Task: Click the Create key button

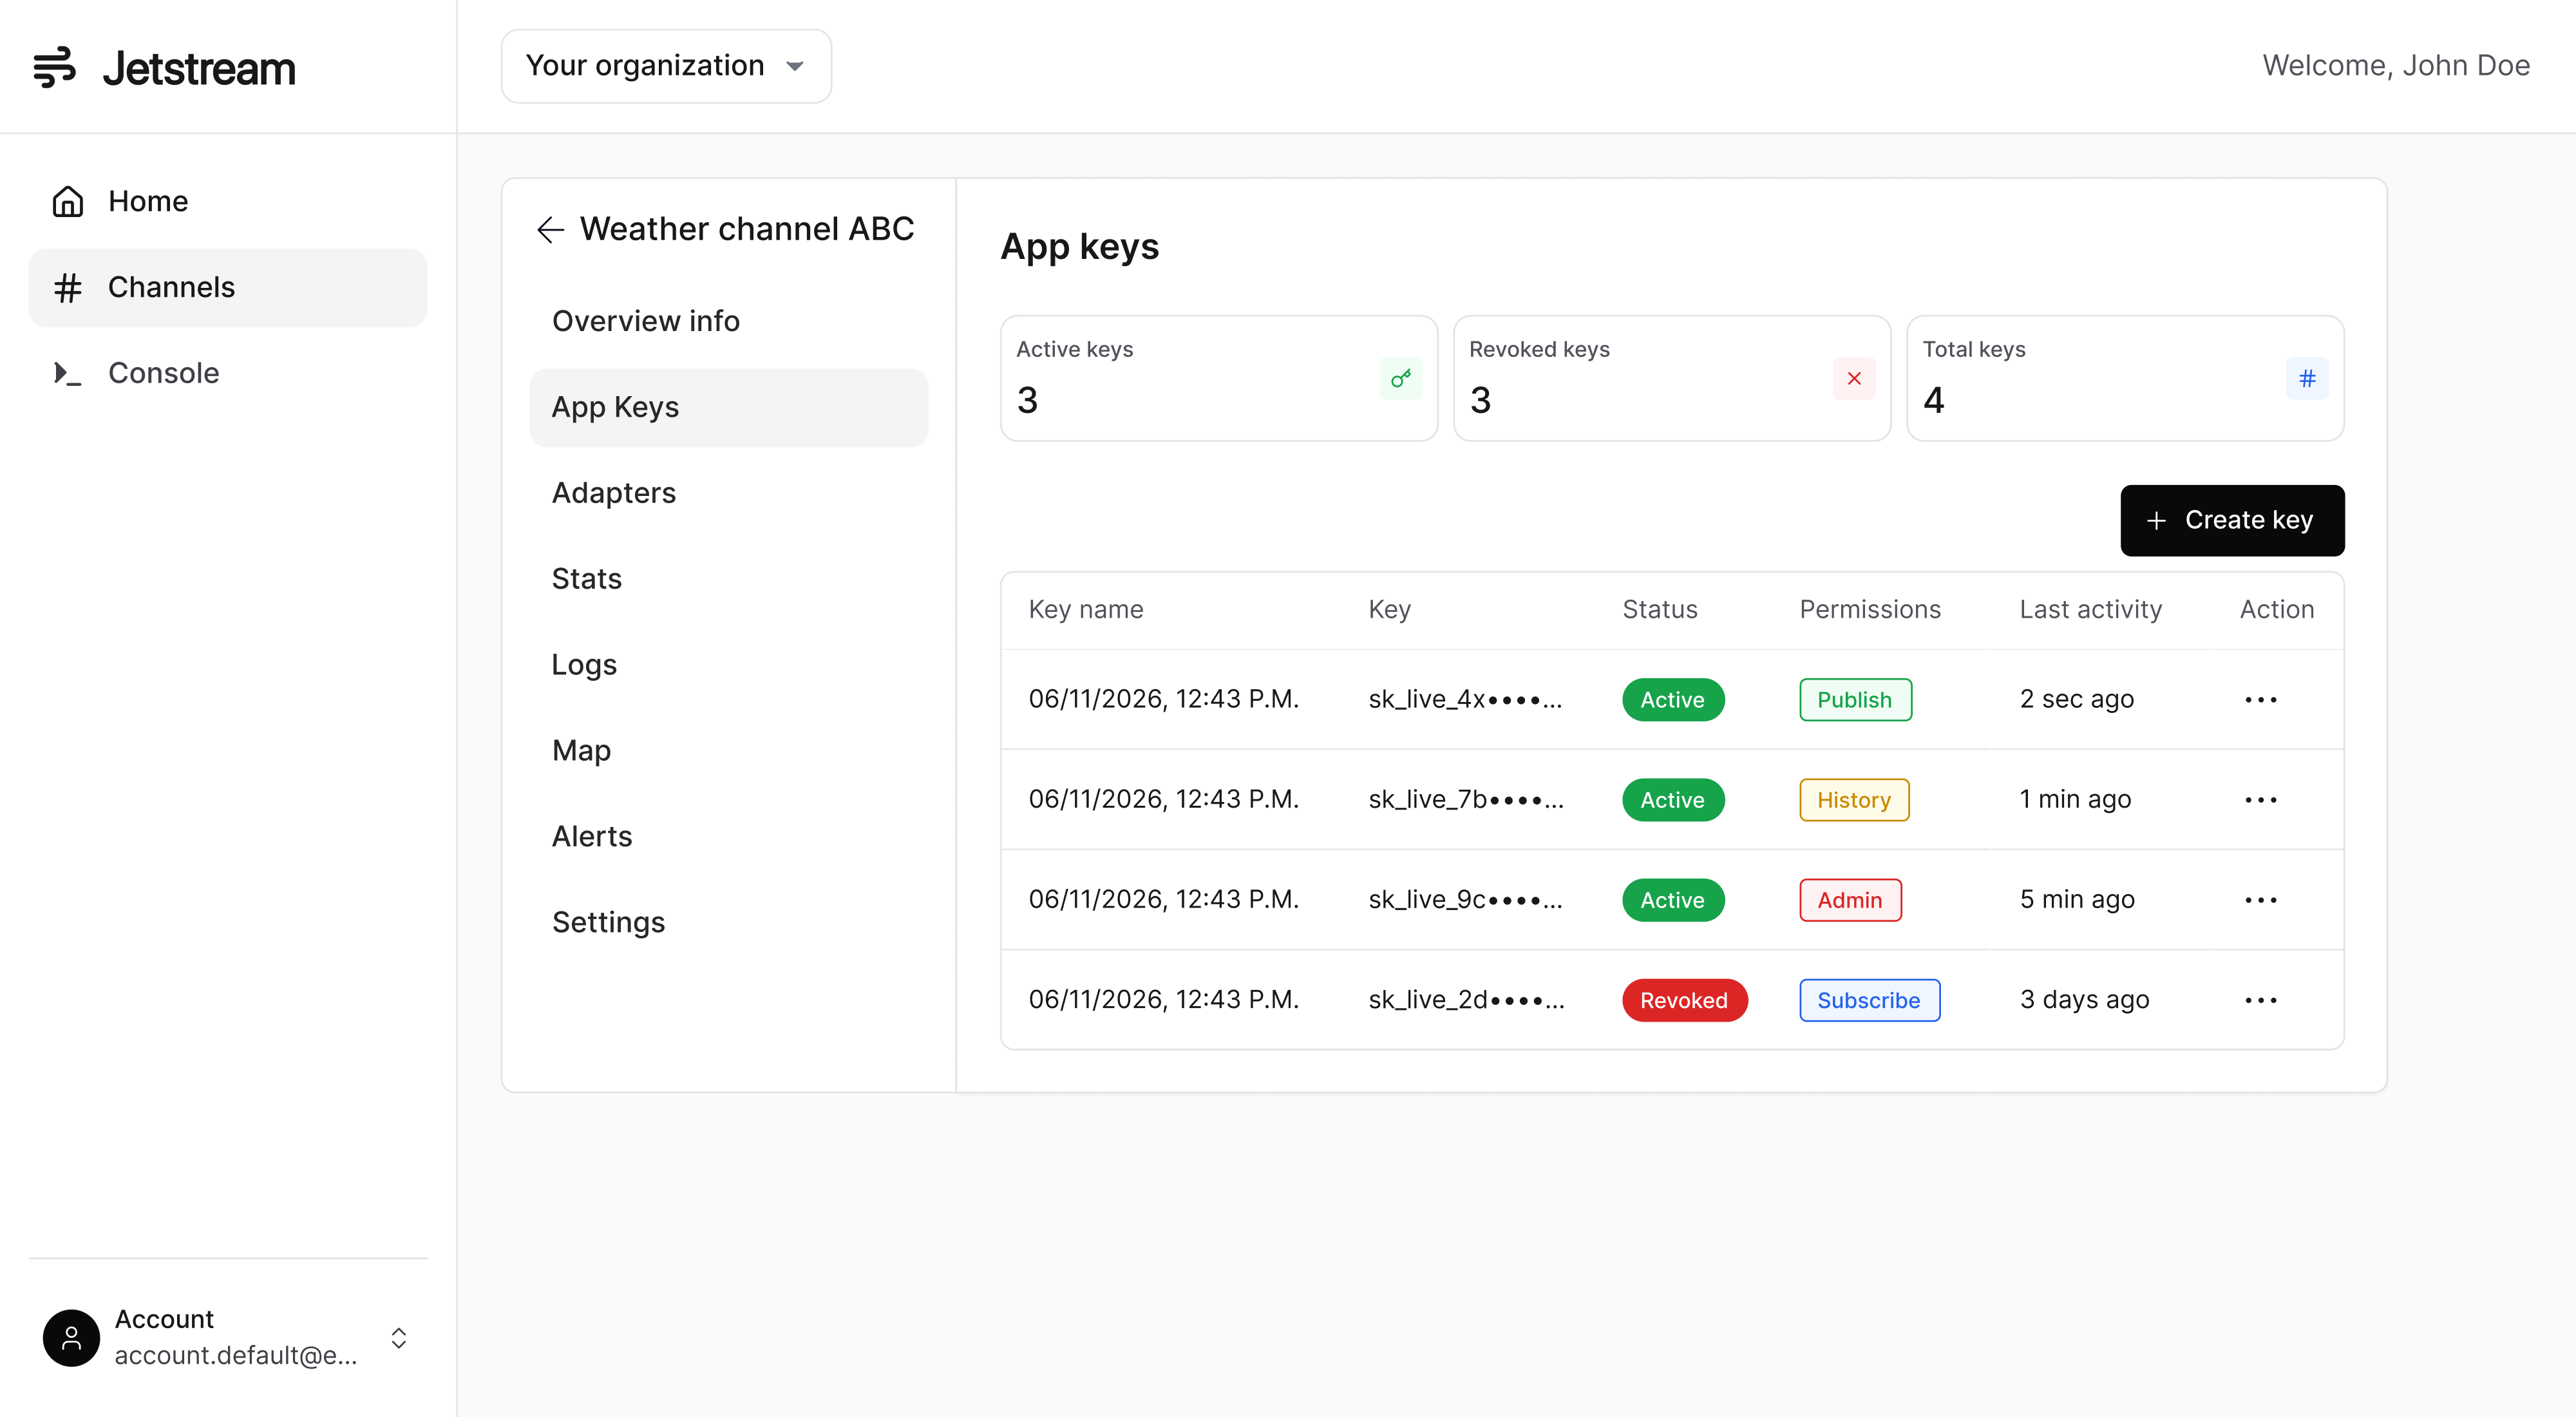Action: 2232,520
